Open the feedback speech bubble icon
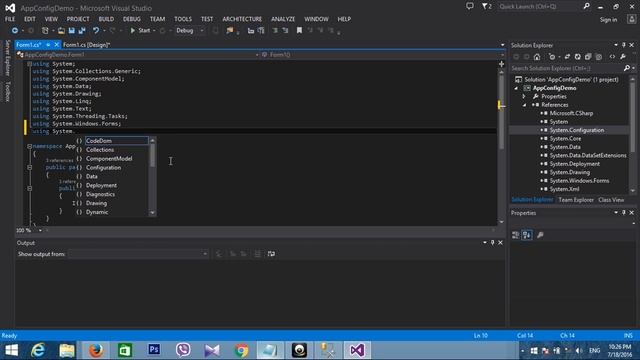640x360 pixels. [x=470, y=7]
